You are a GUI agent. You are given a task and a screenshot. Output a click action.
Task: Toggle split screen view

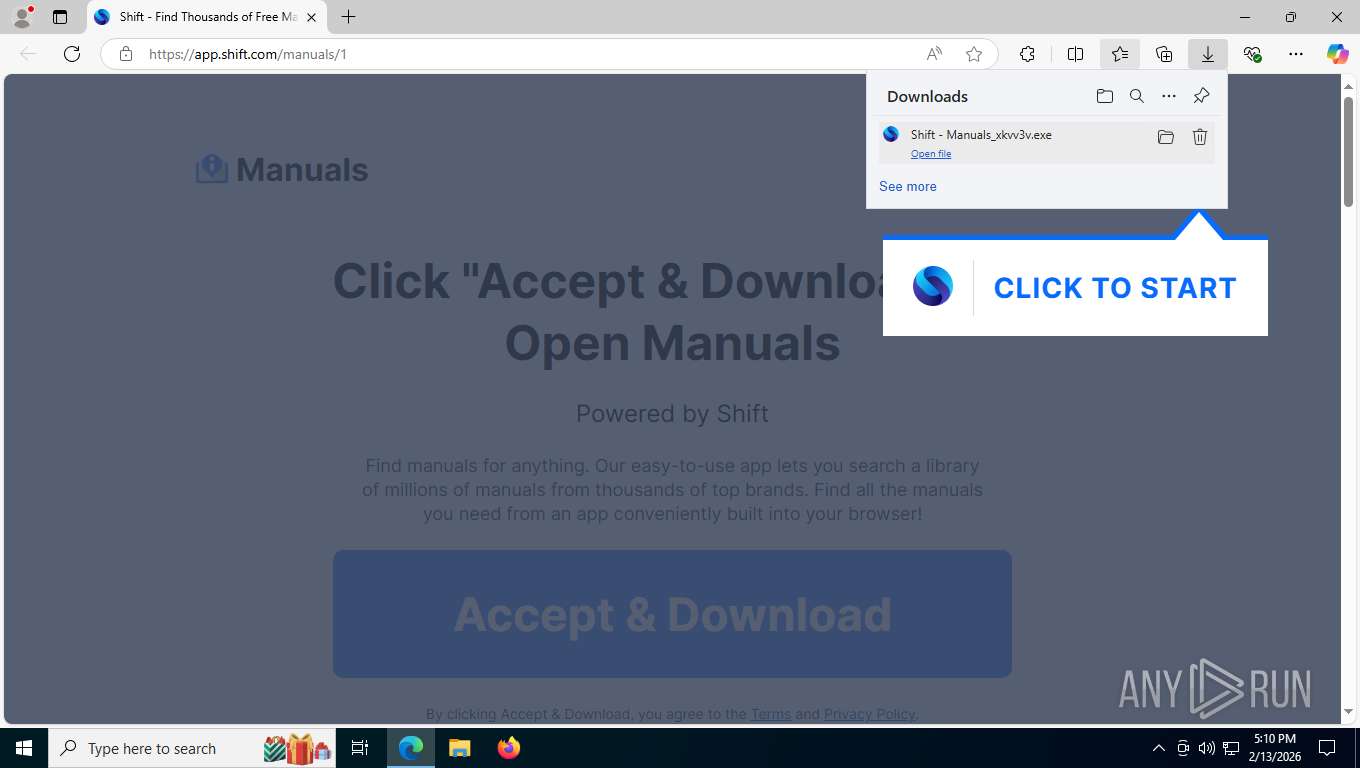[1075, 54]
